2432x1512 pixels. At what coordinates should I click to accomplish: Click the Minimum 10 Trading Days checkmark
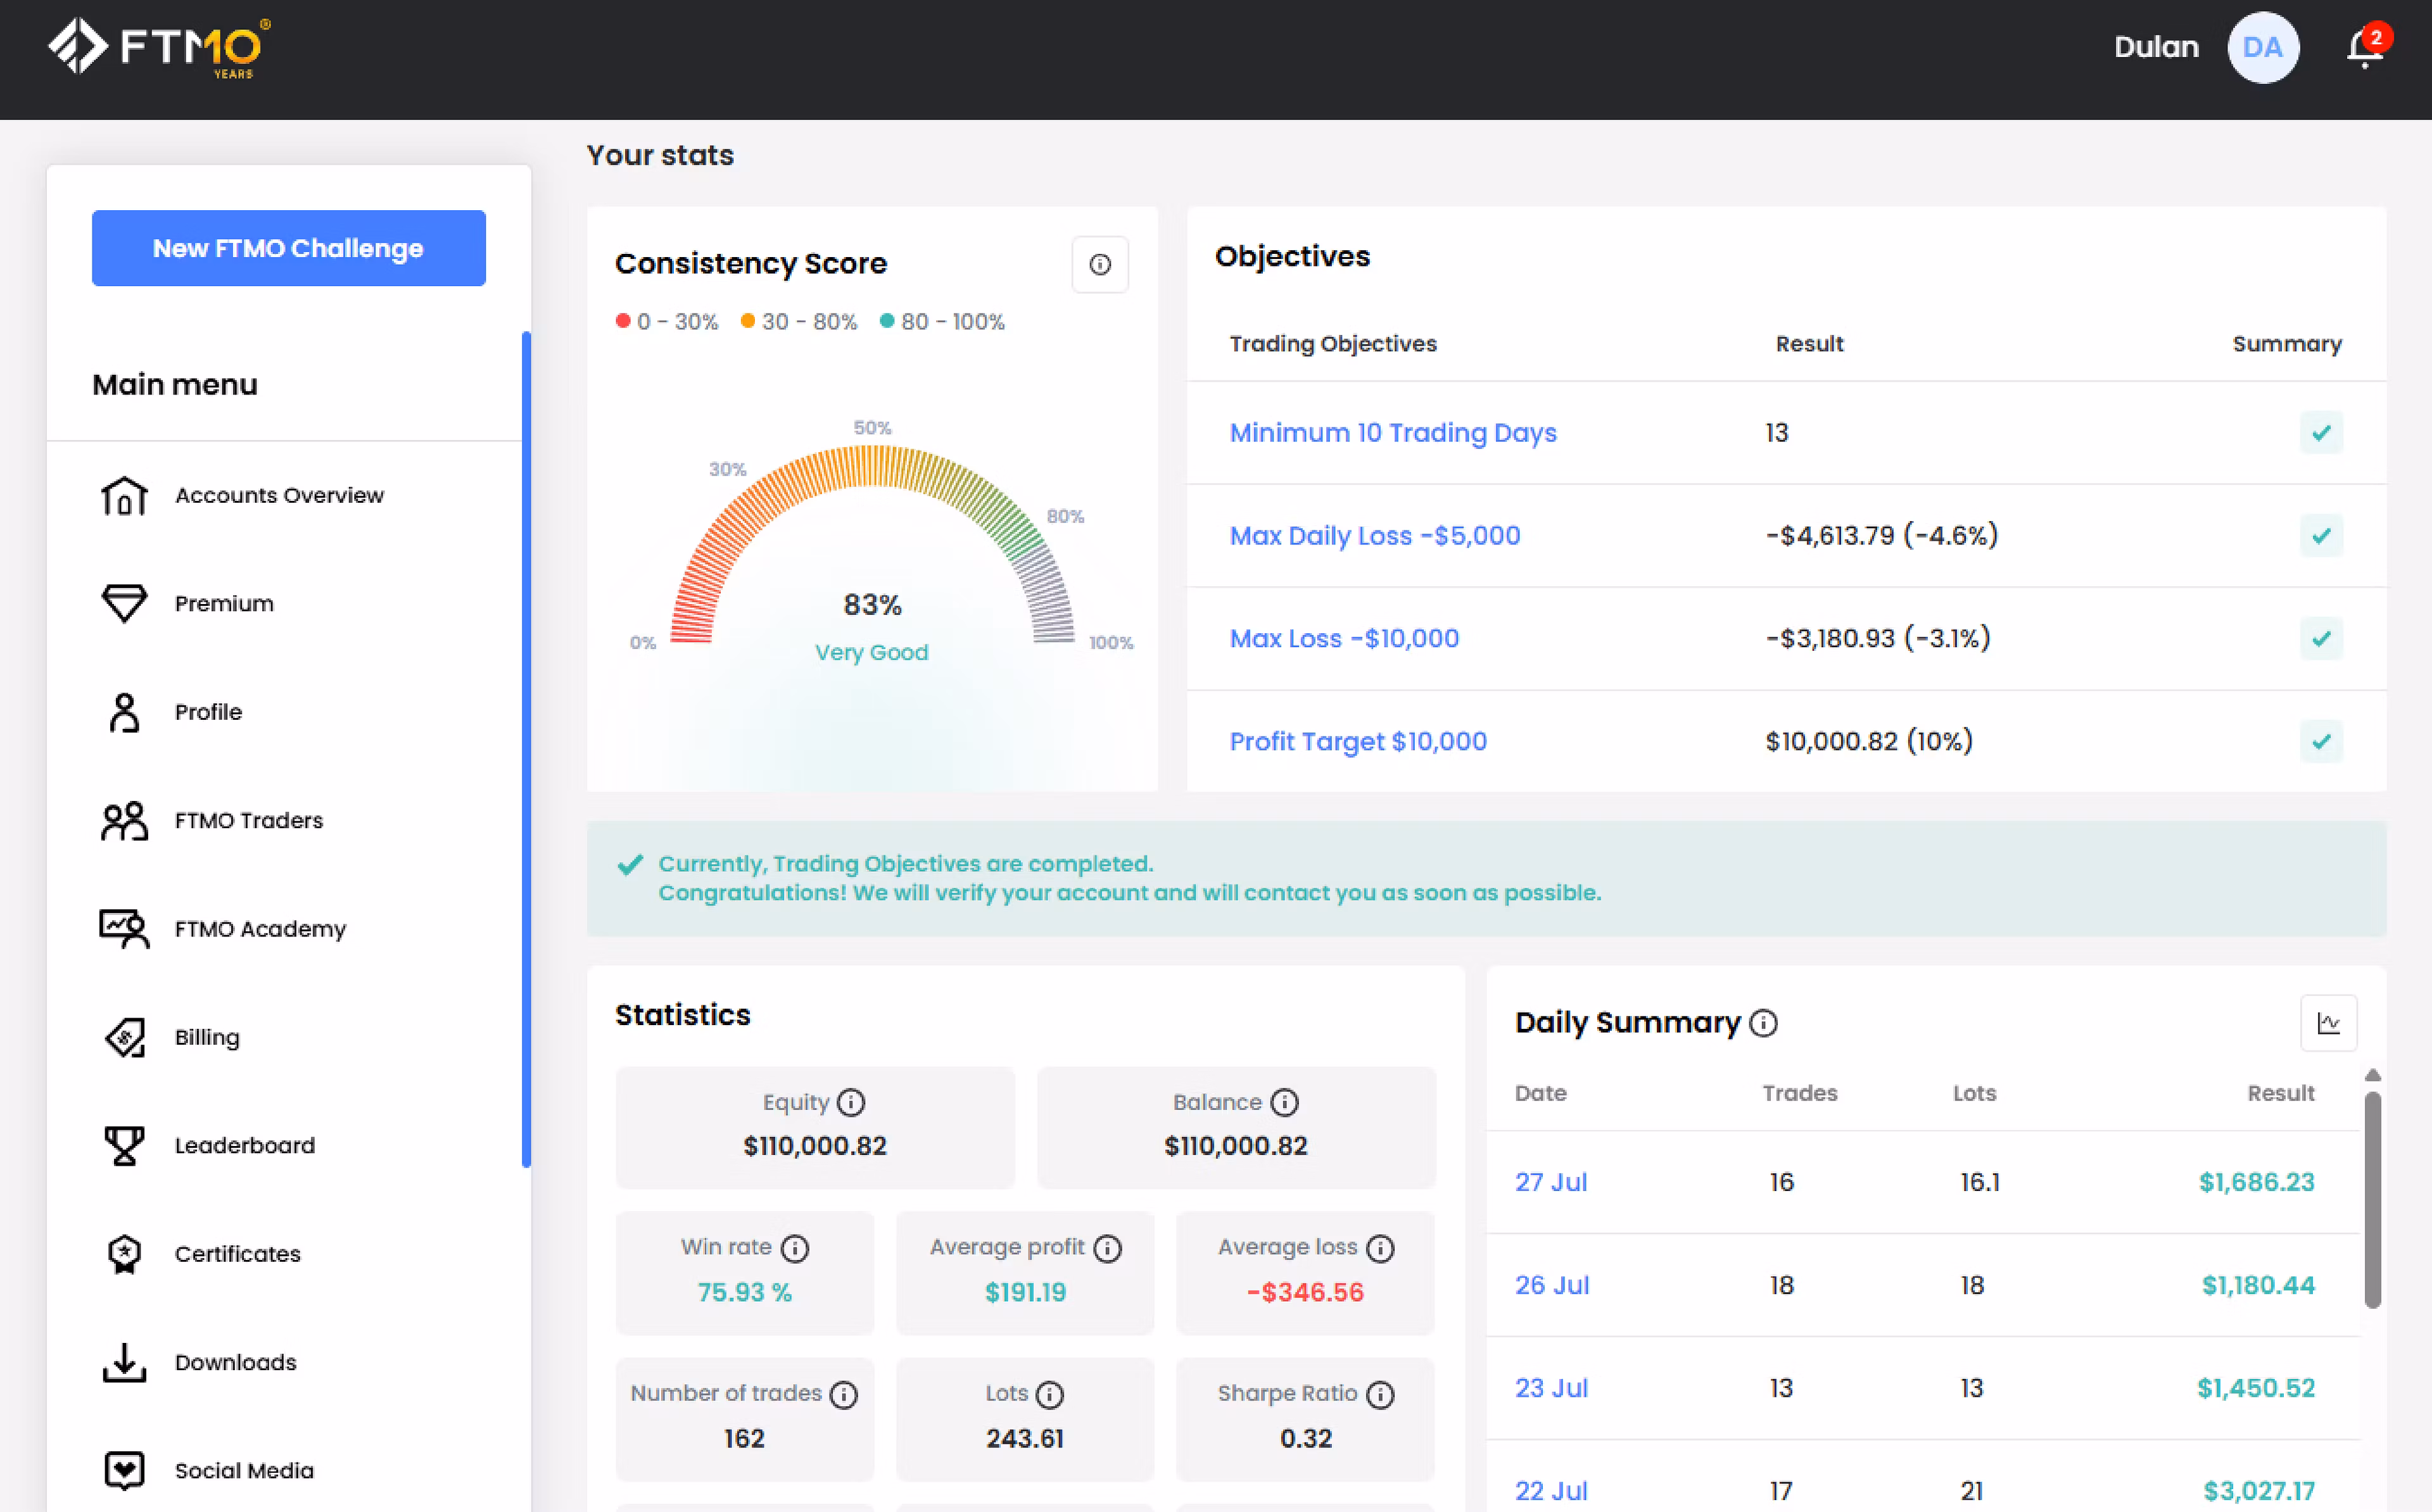pos(2320,433)
